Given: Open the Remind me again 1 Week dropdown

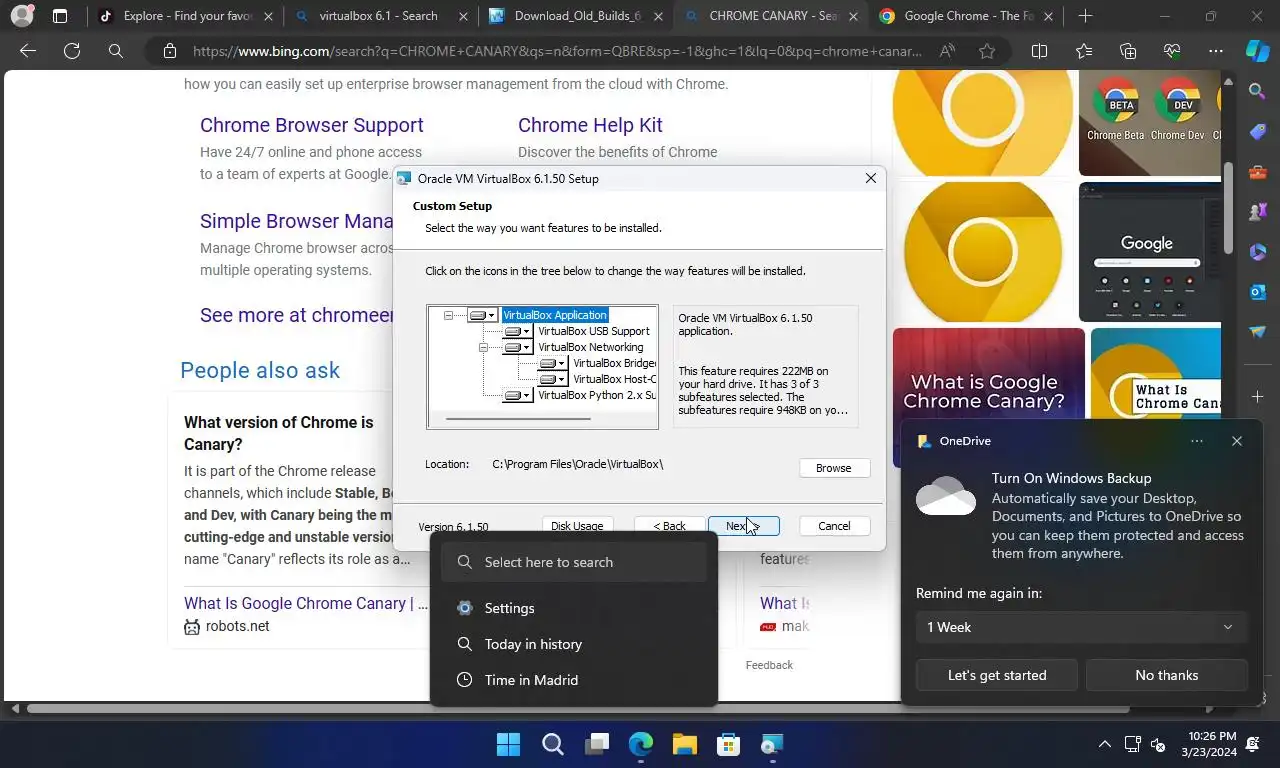Looking at the screenshot, I should click(1082, 627).
